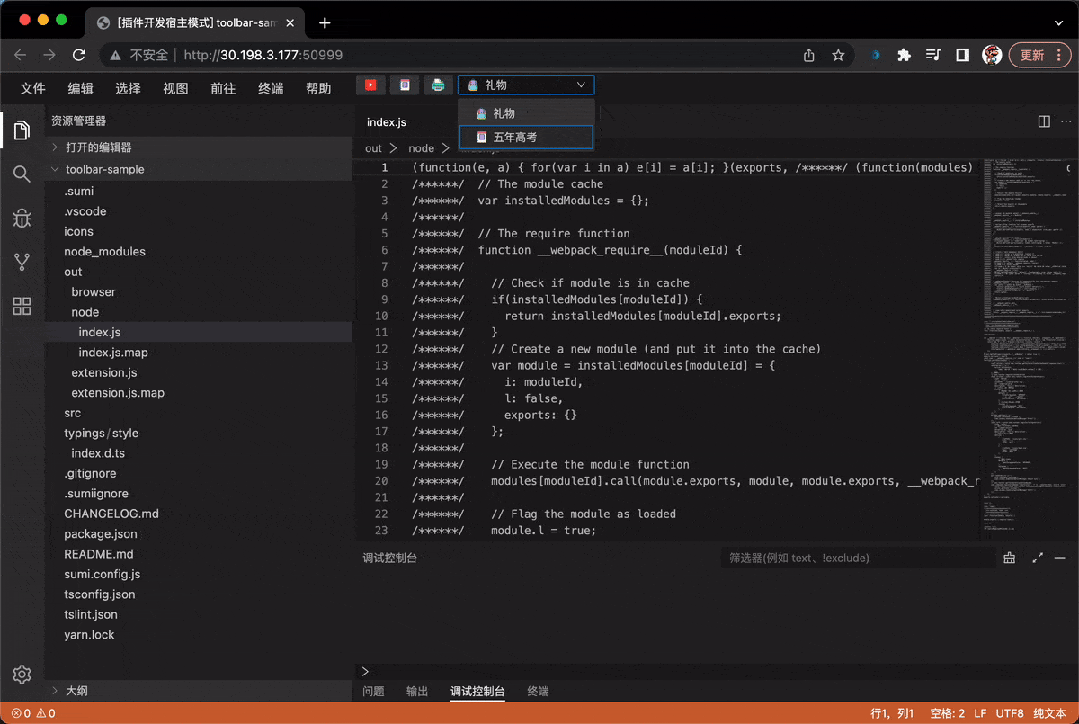
Task: Click UTF8 in the status bar
Action: coord(1009,713)
